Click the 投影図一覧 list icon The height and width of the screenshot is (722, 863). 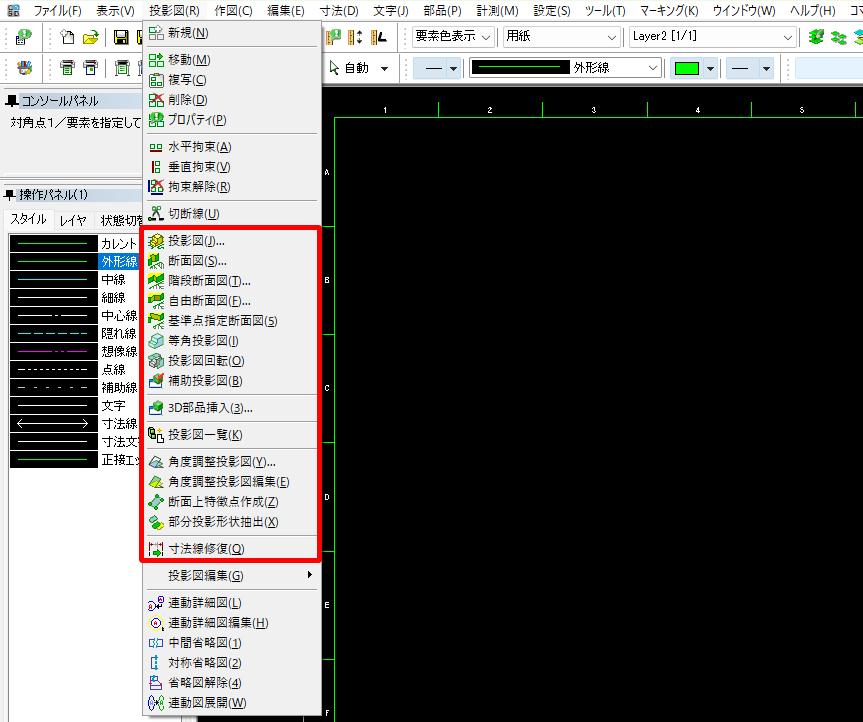coord(155,435)
